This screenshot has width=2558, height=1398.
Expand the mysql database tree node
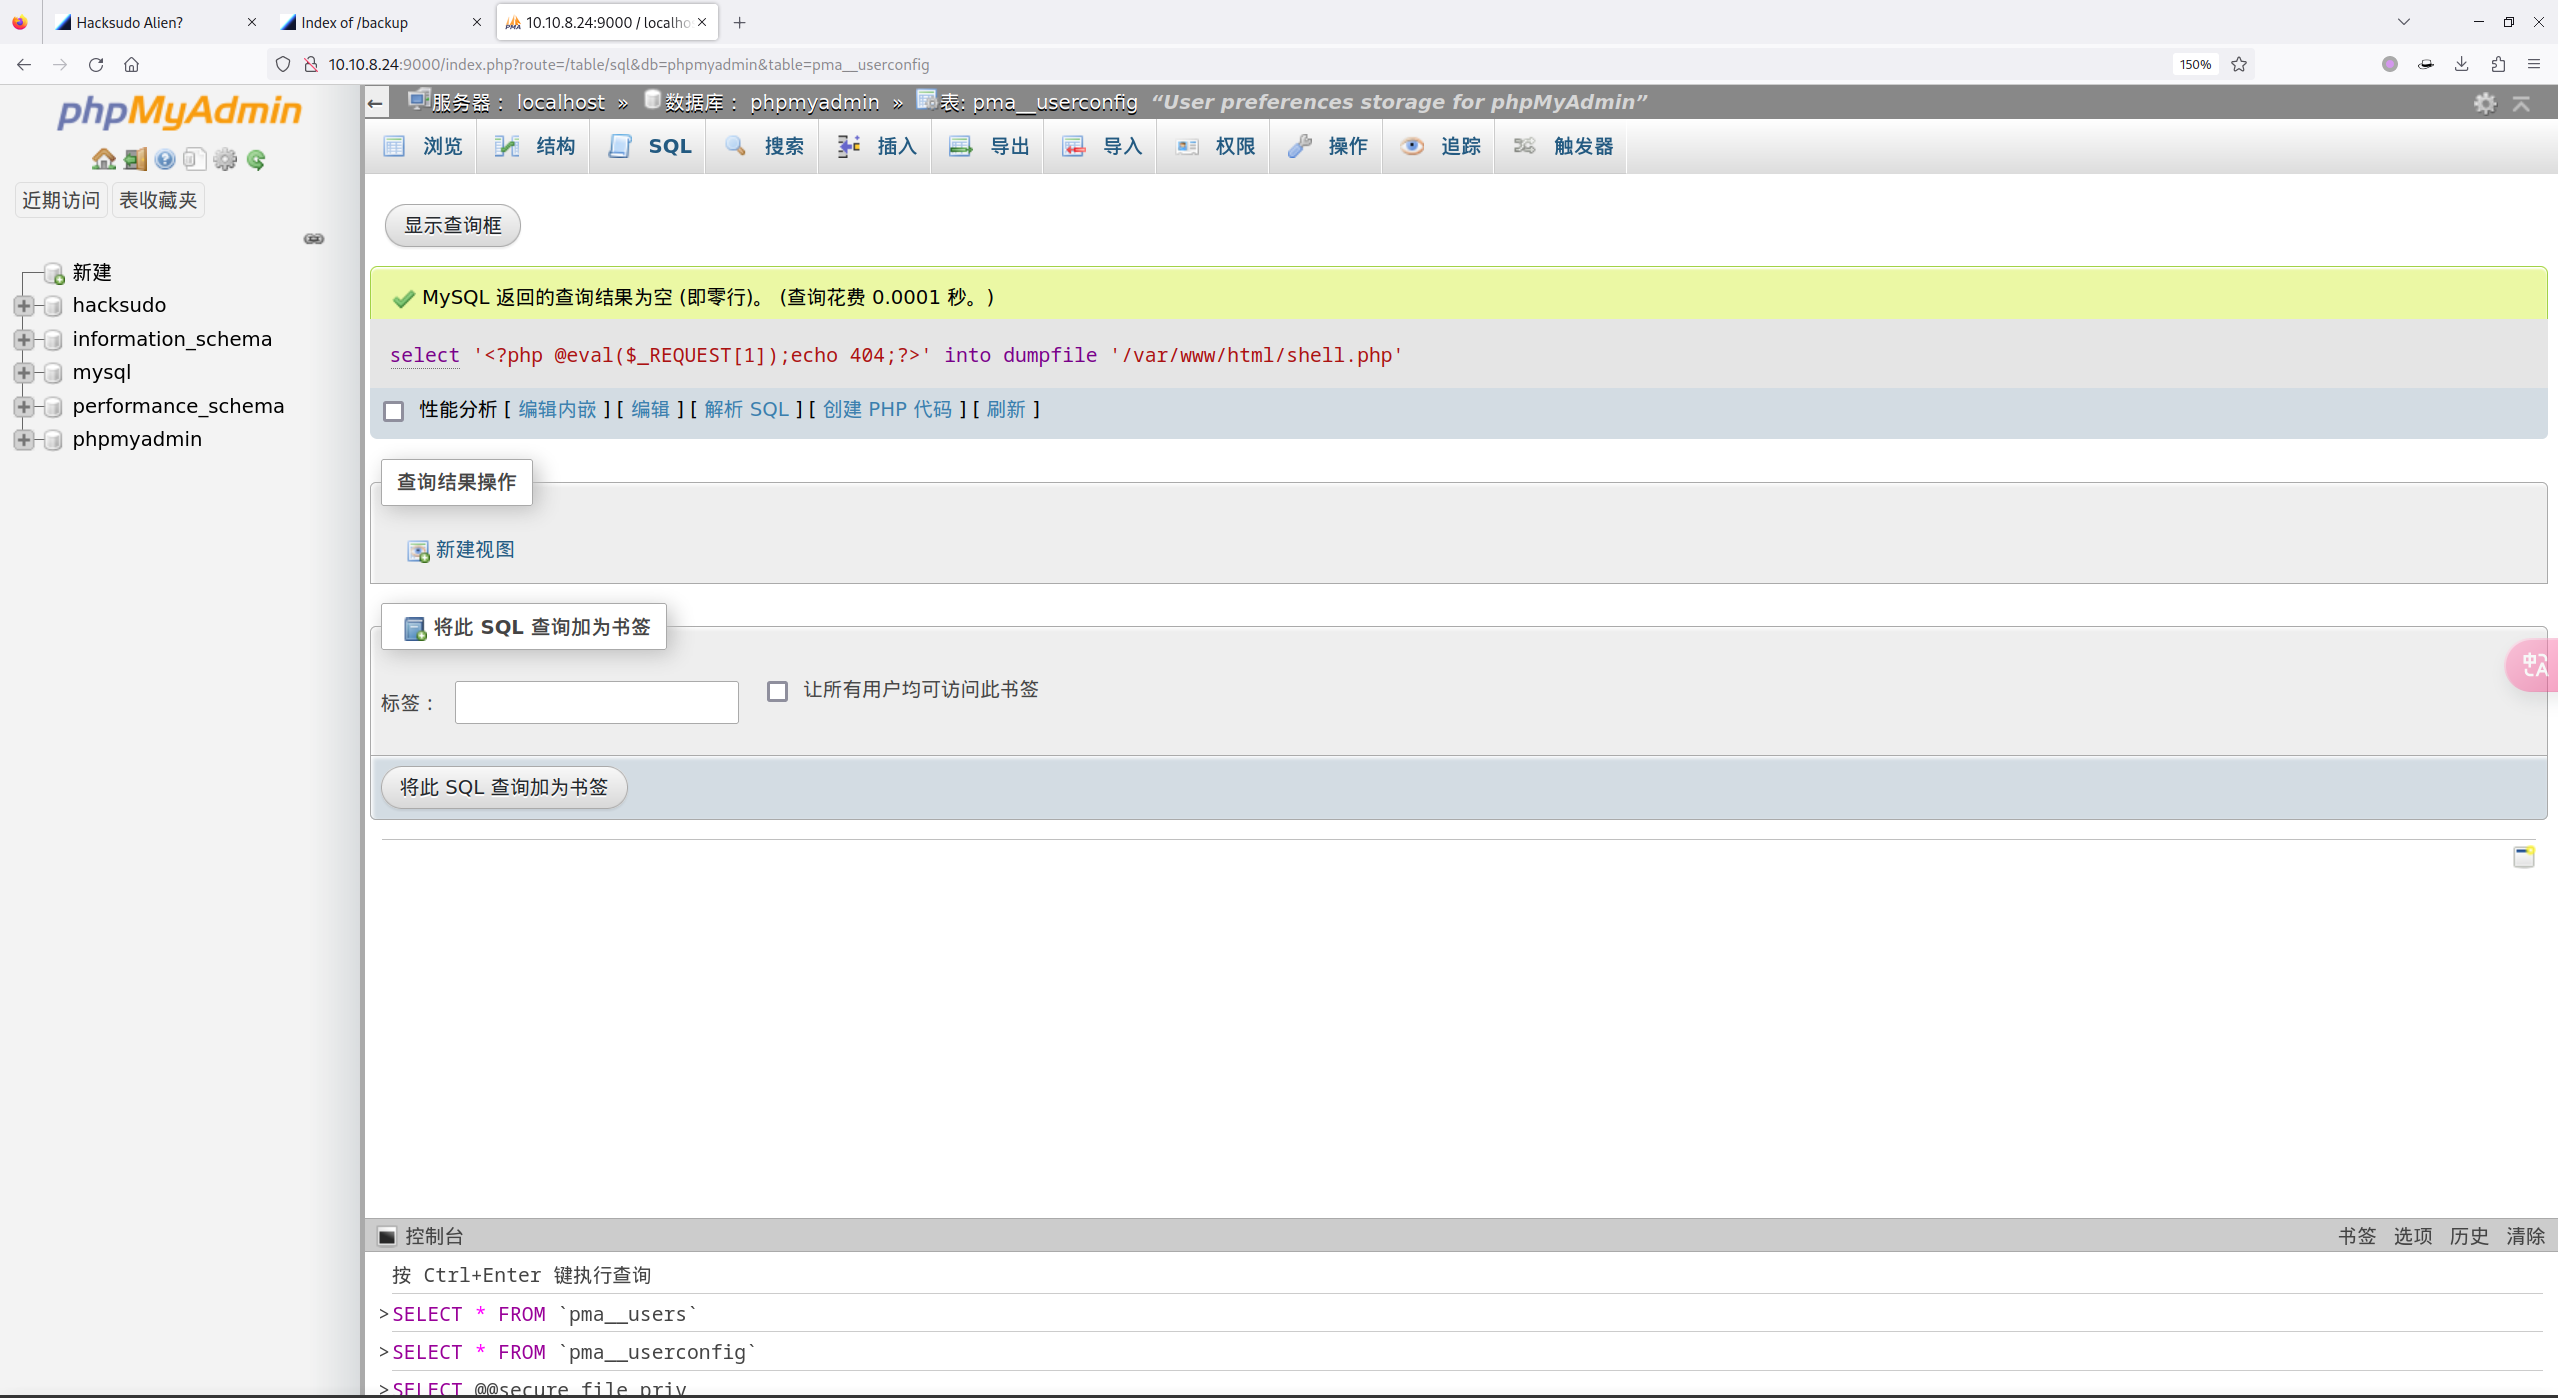(24, 372)
